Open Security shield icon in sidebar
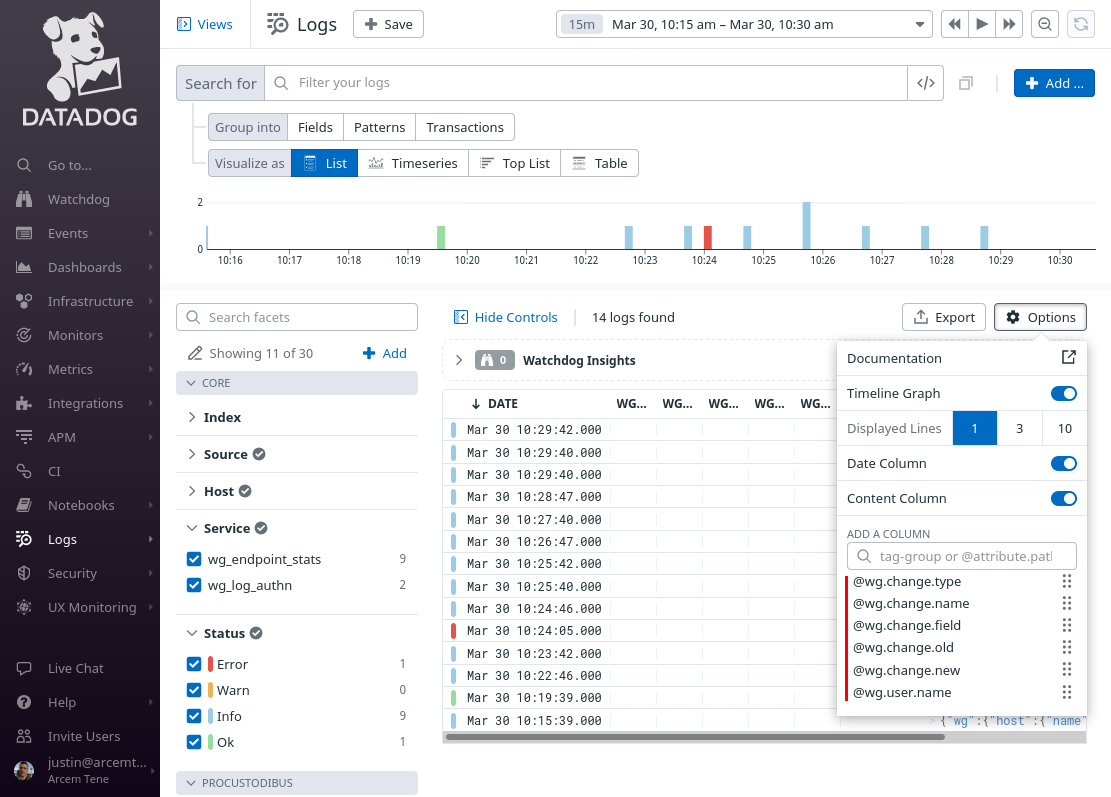The image size is (1111, 797). coord(24,573)
